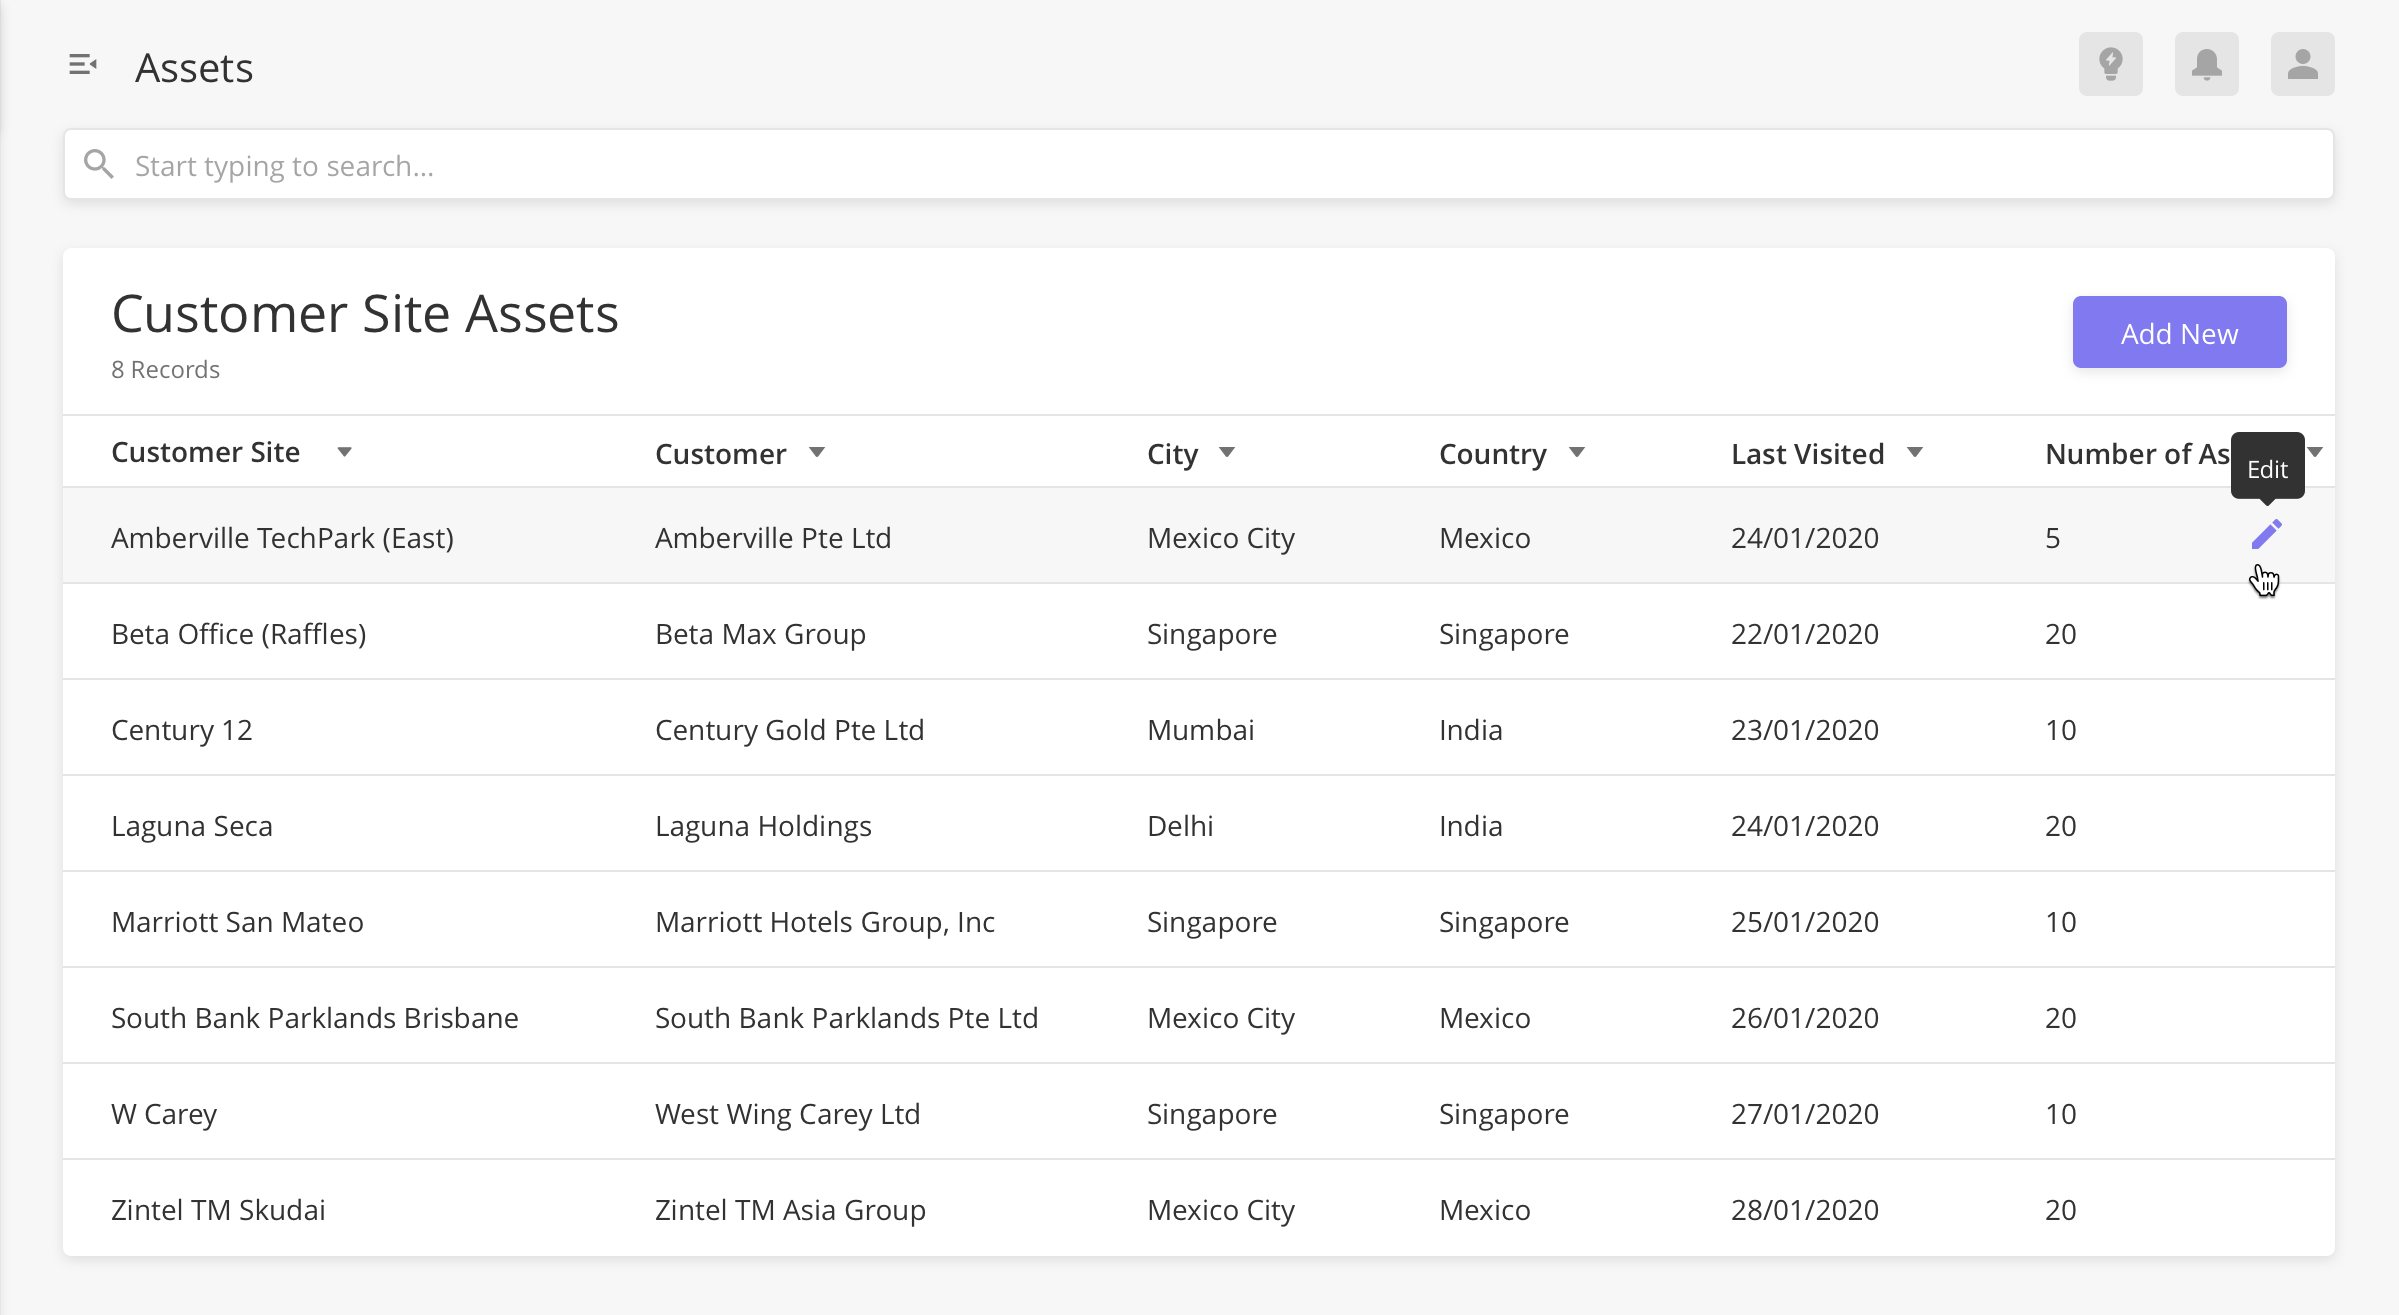Click the W Carey site row

tap(165, 1114)
